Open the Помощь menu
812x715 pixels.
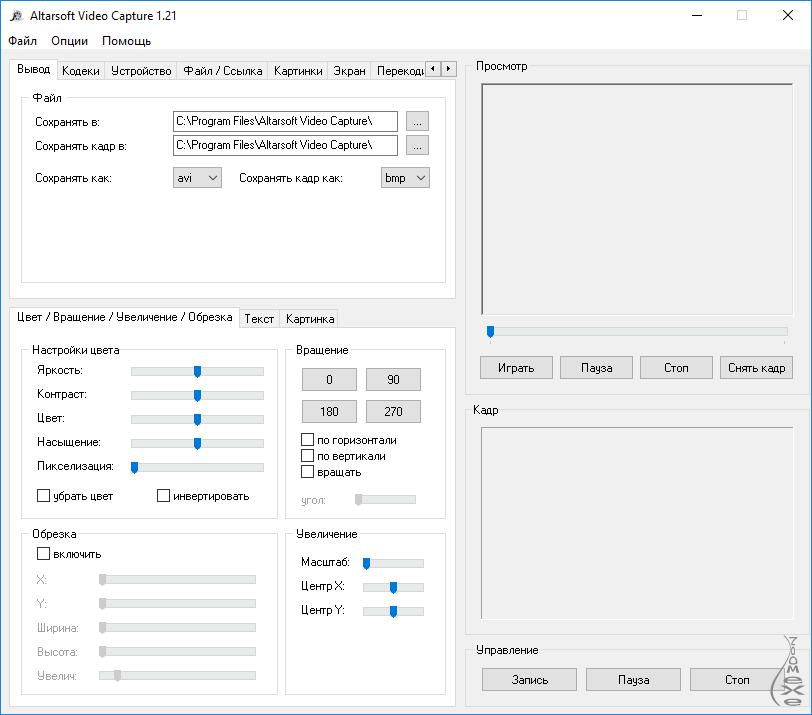(x=126, y=41)
